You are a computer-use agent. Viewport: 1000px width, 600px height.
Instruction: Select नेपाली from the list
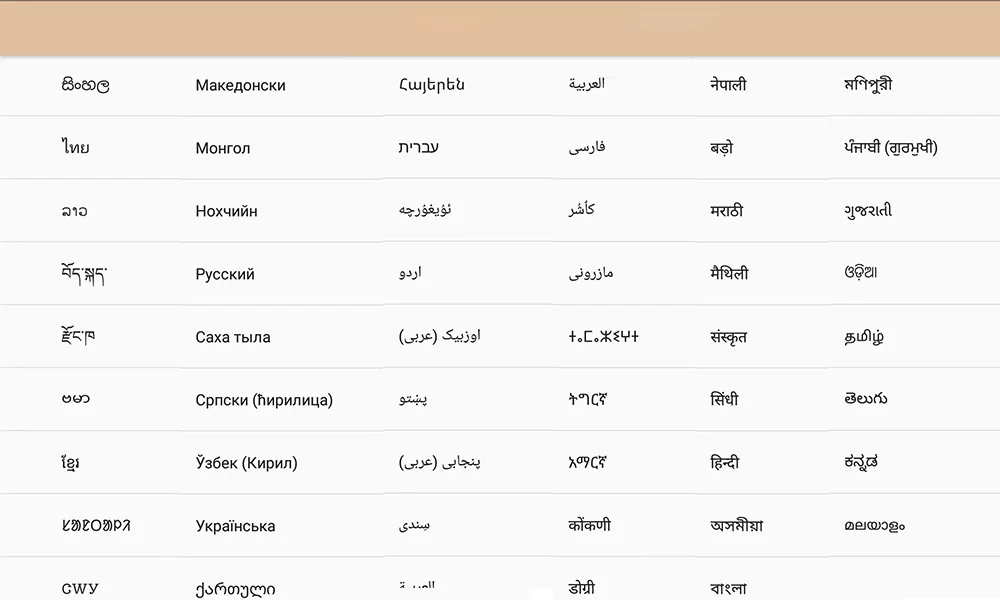[728, 84]
